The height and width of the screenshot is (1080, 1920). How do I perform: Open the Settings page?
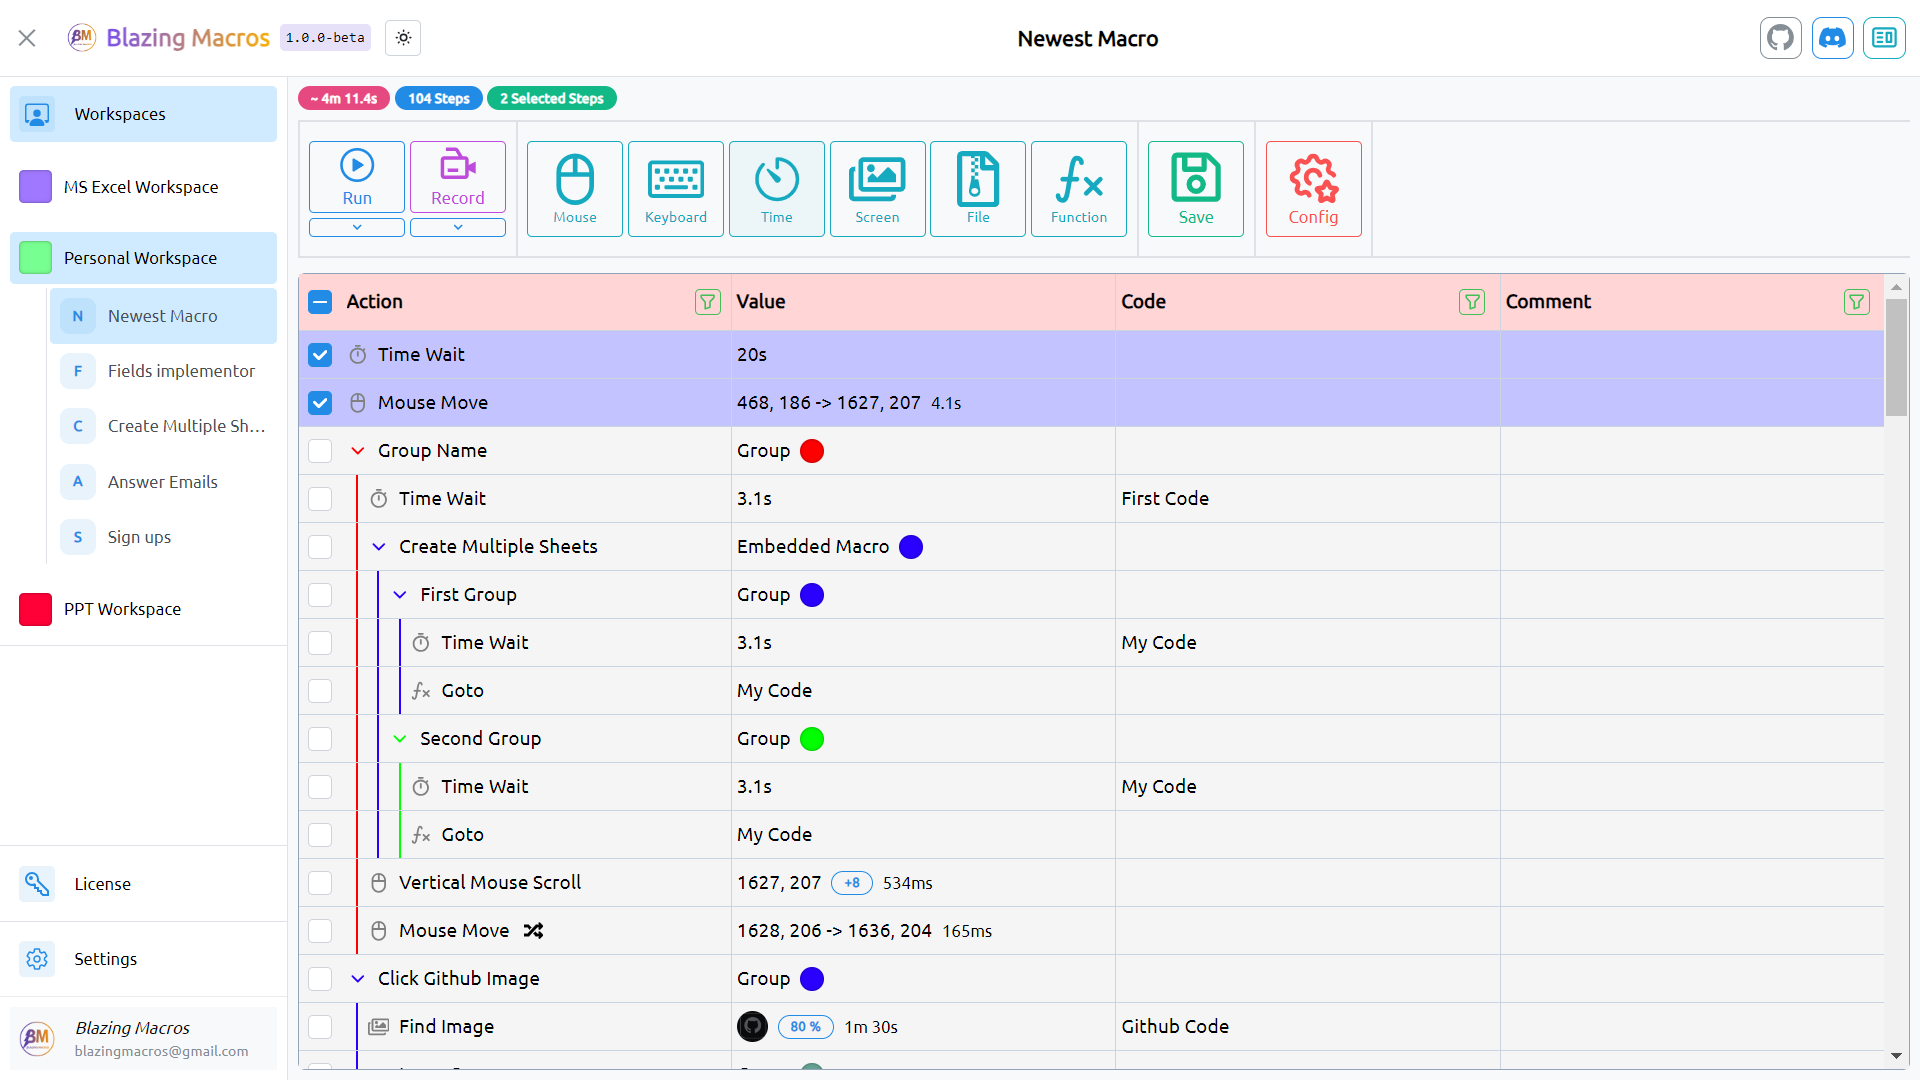point(144,959)
